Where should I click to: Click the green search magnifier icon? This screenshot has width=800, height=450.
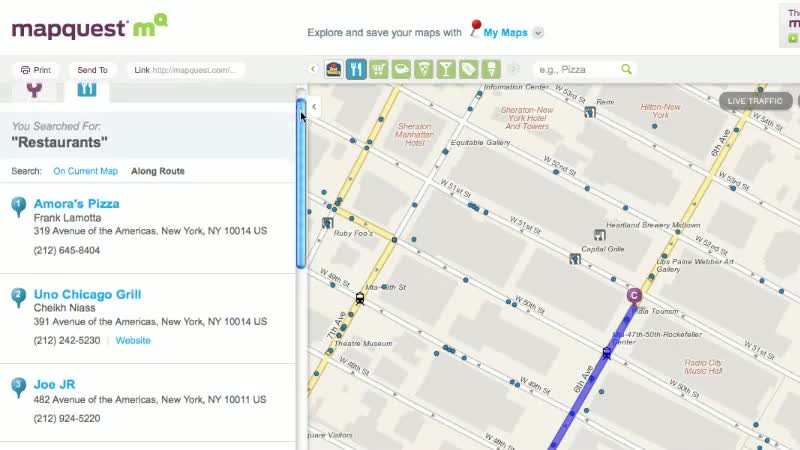coord(627,69)
